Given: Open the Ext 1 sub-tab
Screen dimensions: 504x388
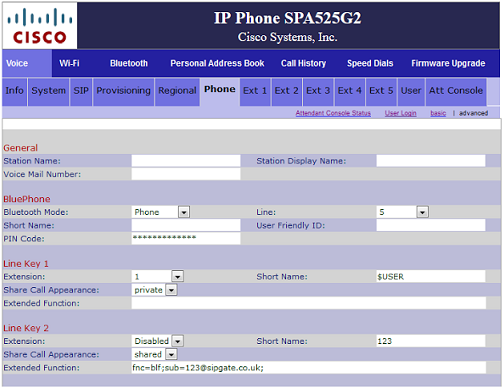Looking at the screenshot, I should (255, 92).
